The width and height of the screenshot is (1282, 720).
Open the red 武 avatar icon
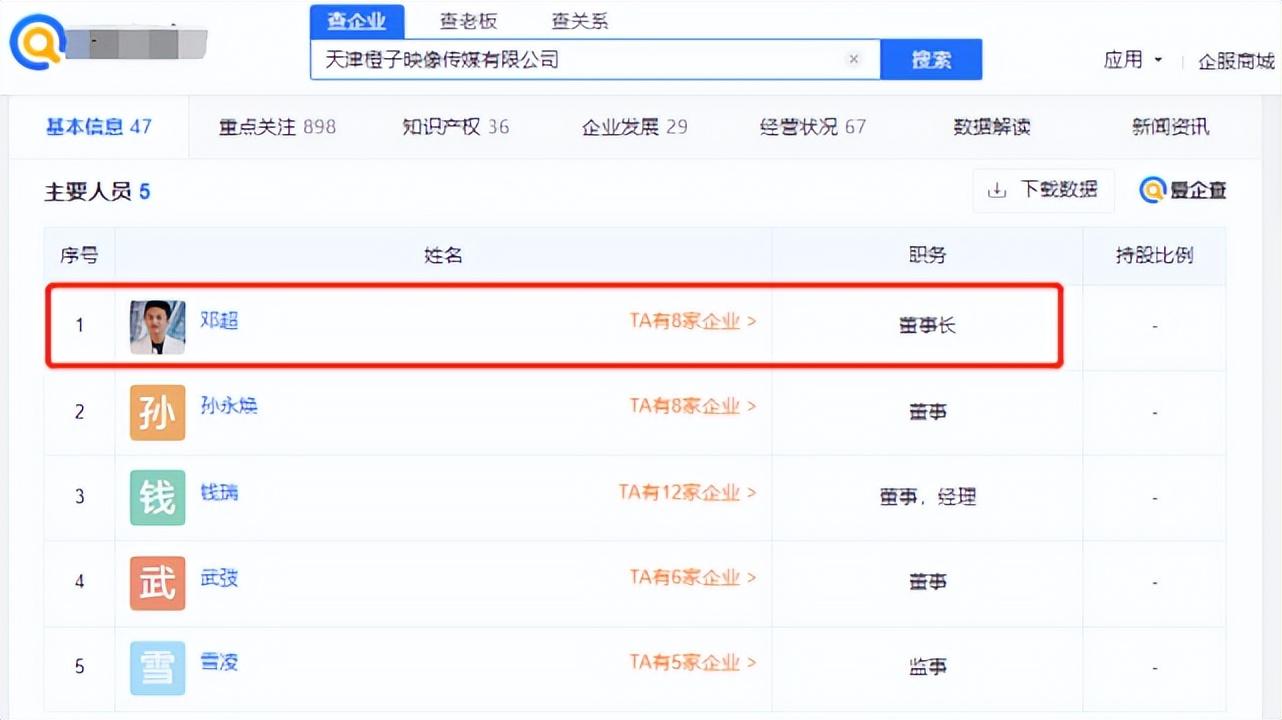[157, 582]
